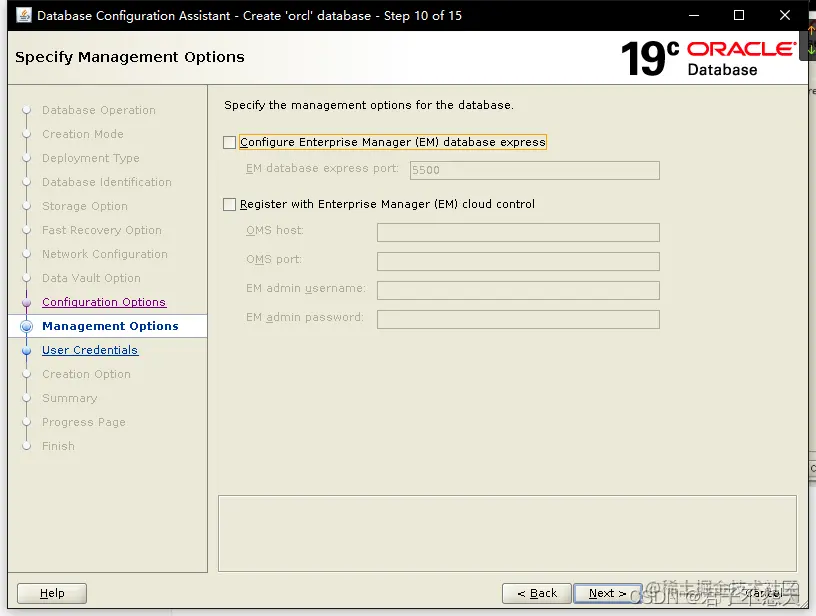Click the Help button
Screen dimensions: 816x616
52,593
